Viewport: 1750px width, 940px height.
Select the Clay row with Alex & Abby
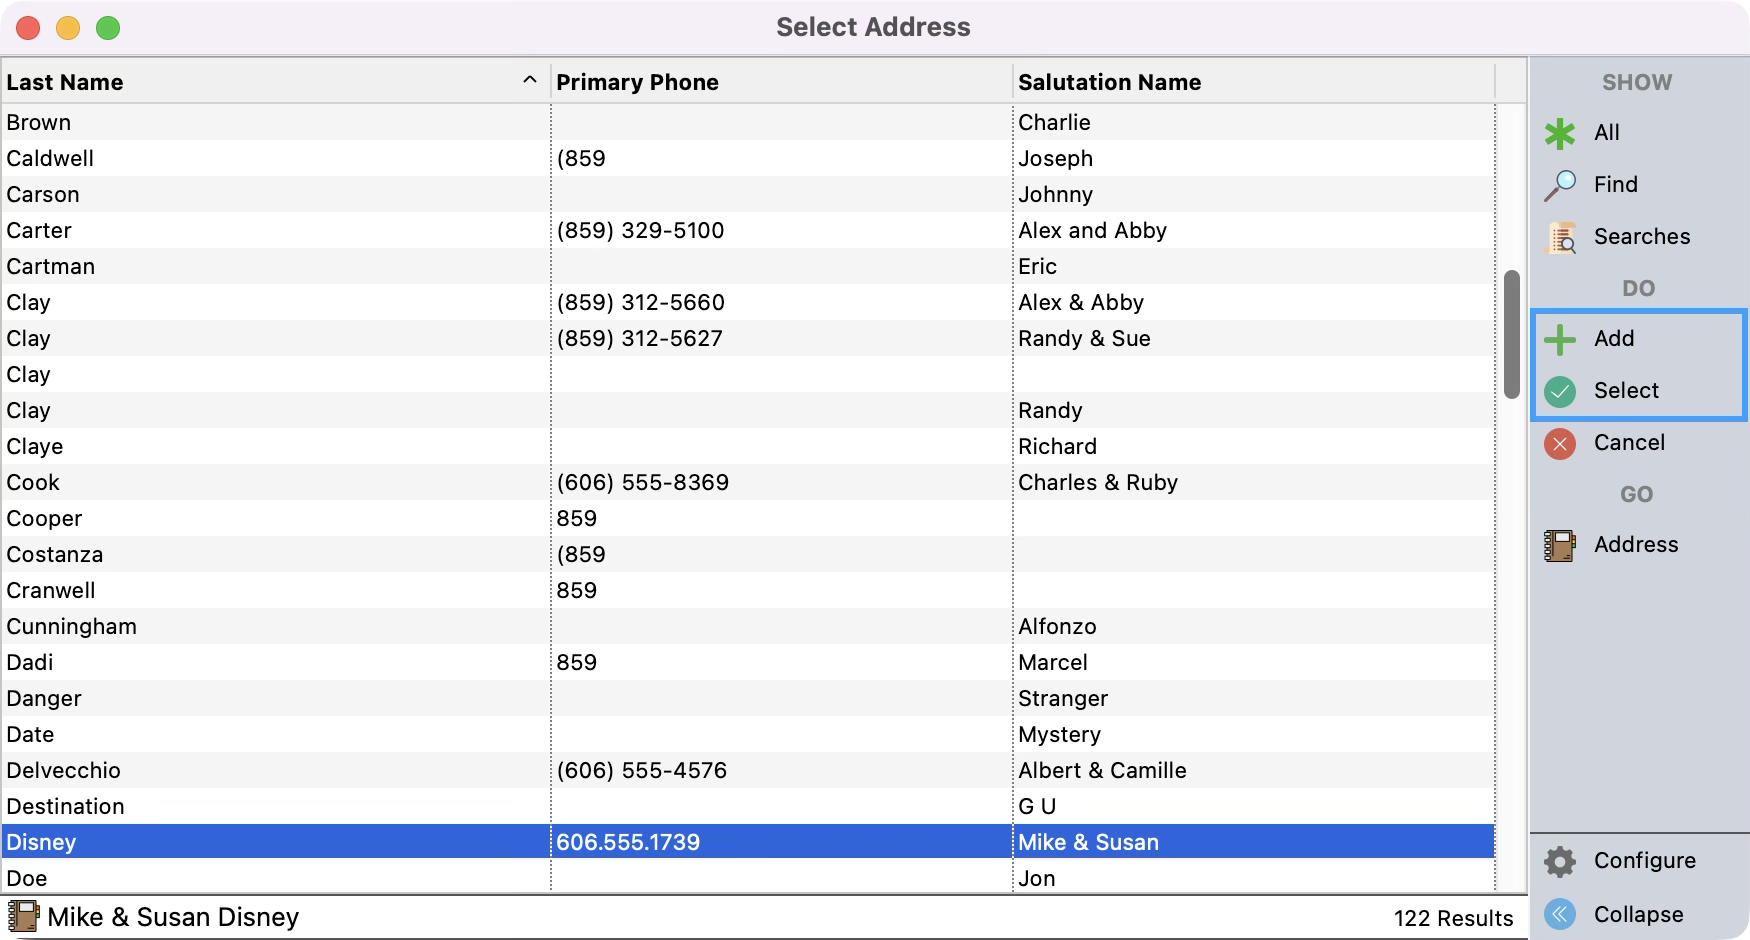coord(748,302)
